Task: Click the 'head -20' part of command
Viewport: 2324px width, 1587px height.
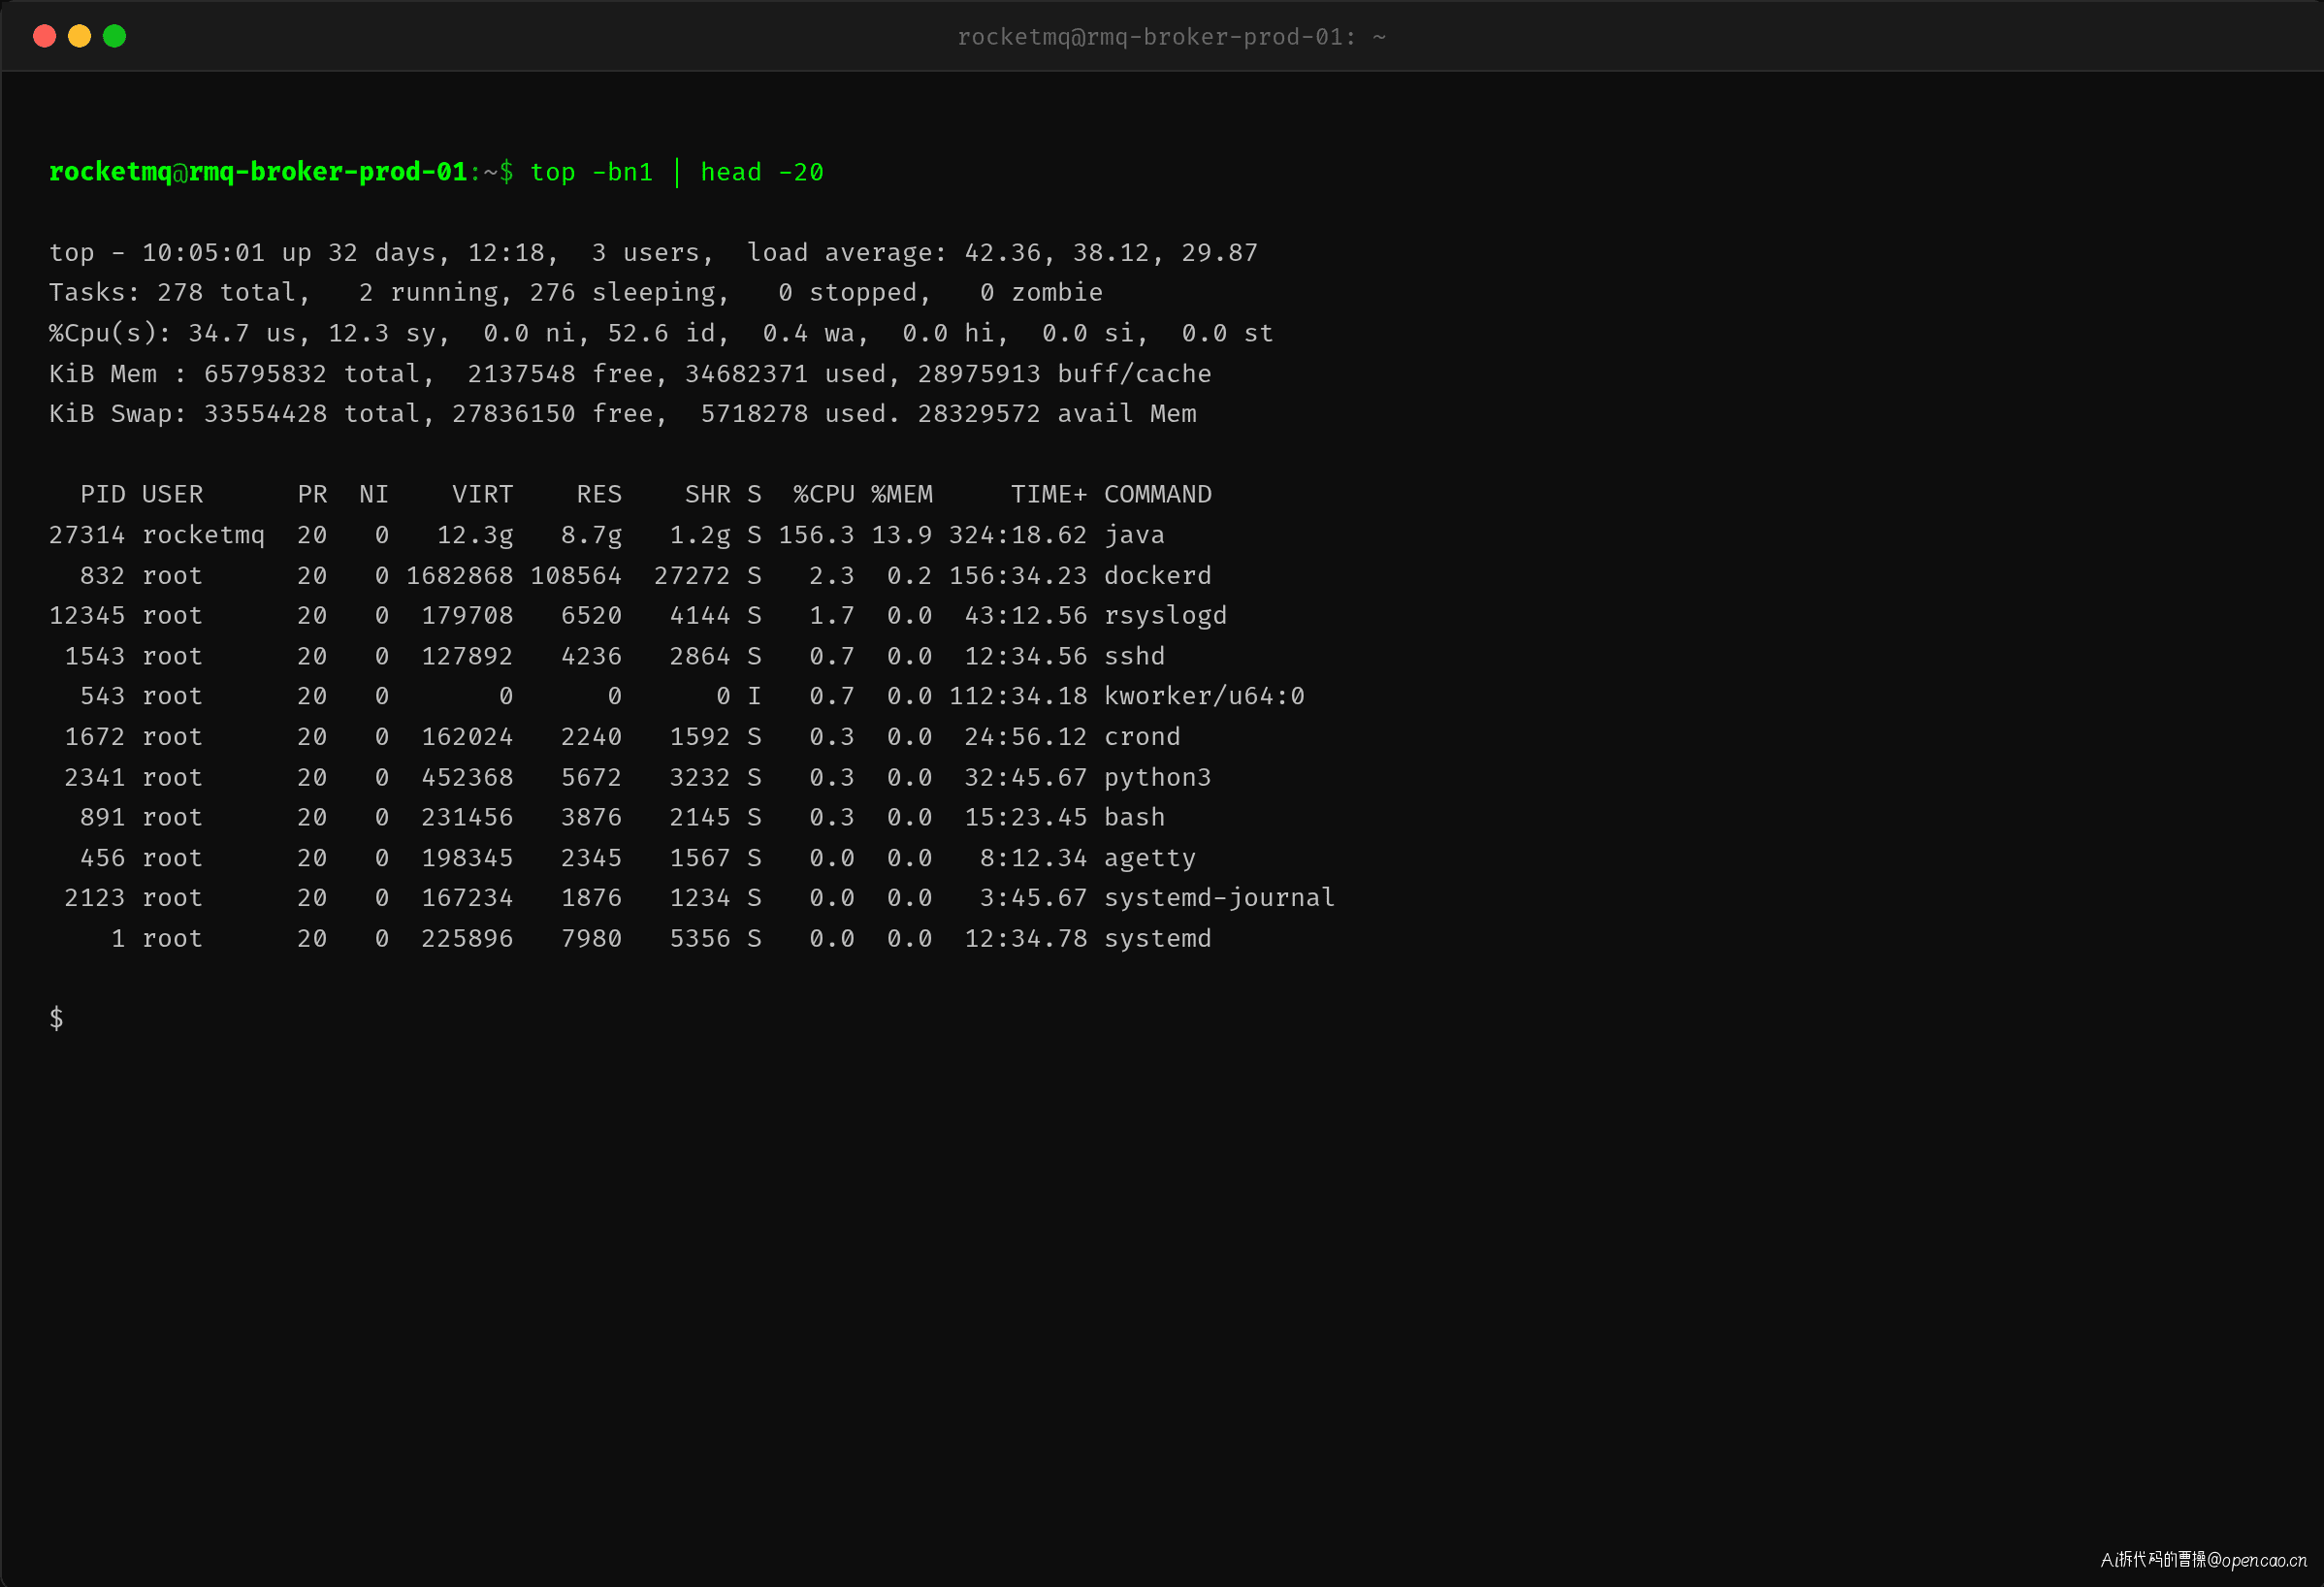Action: tap(762, 172)
